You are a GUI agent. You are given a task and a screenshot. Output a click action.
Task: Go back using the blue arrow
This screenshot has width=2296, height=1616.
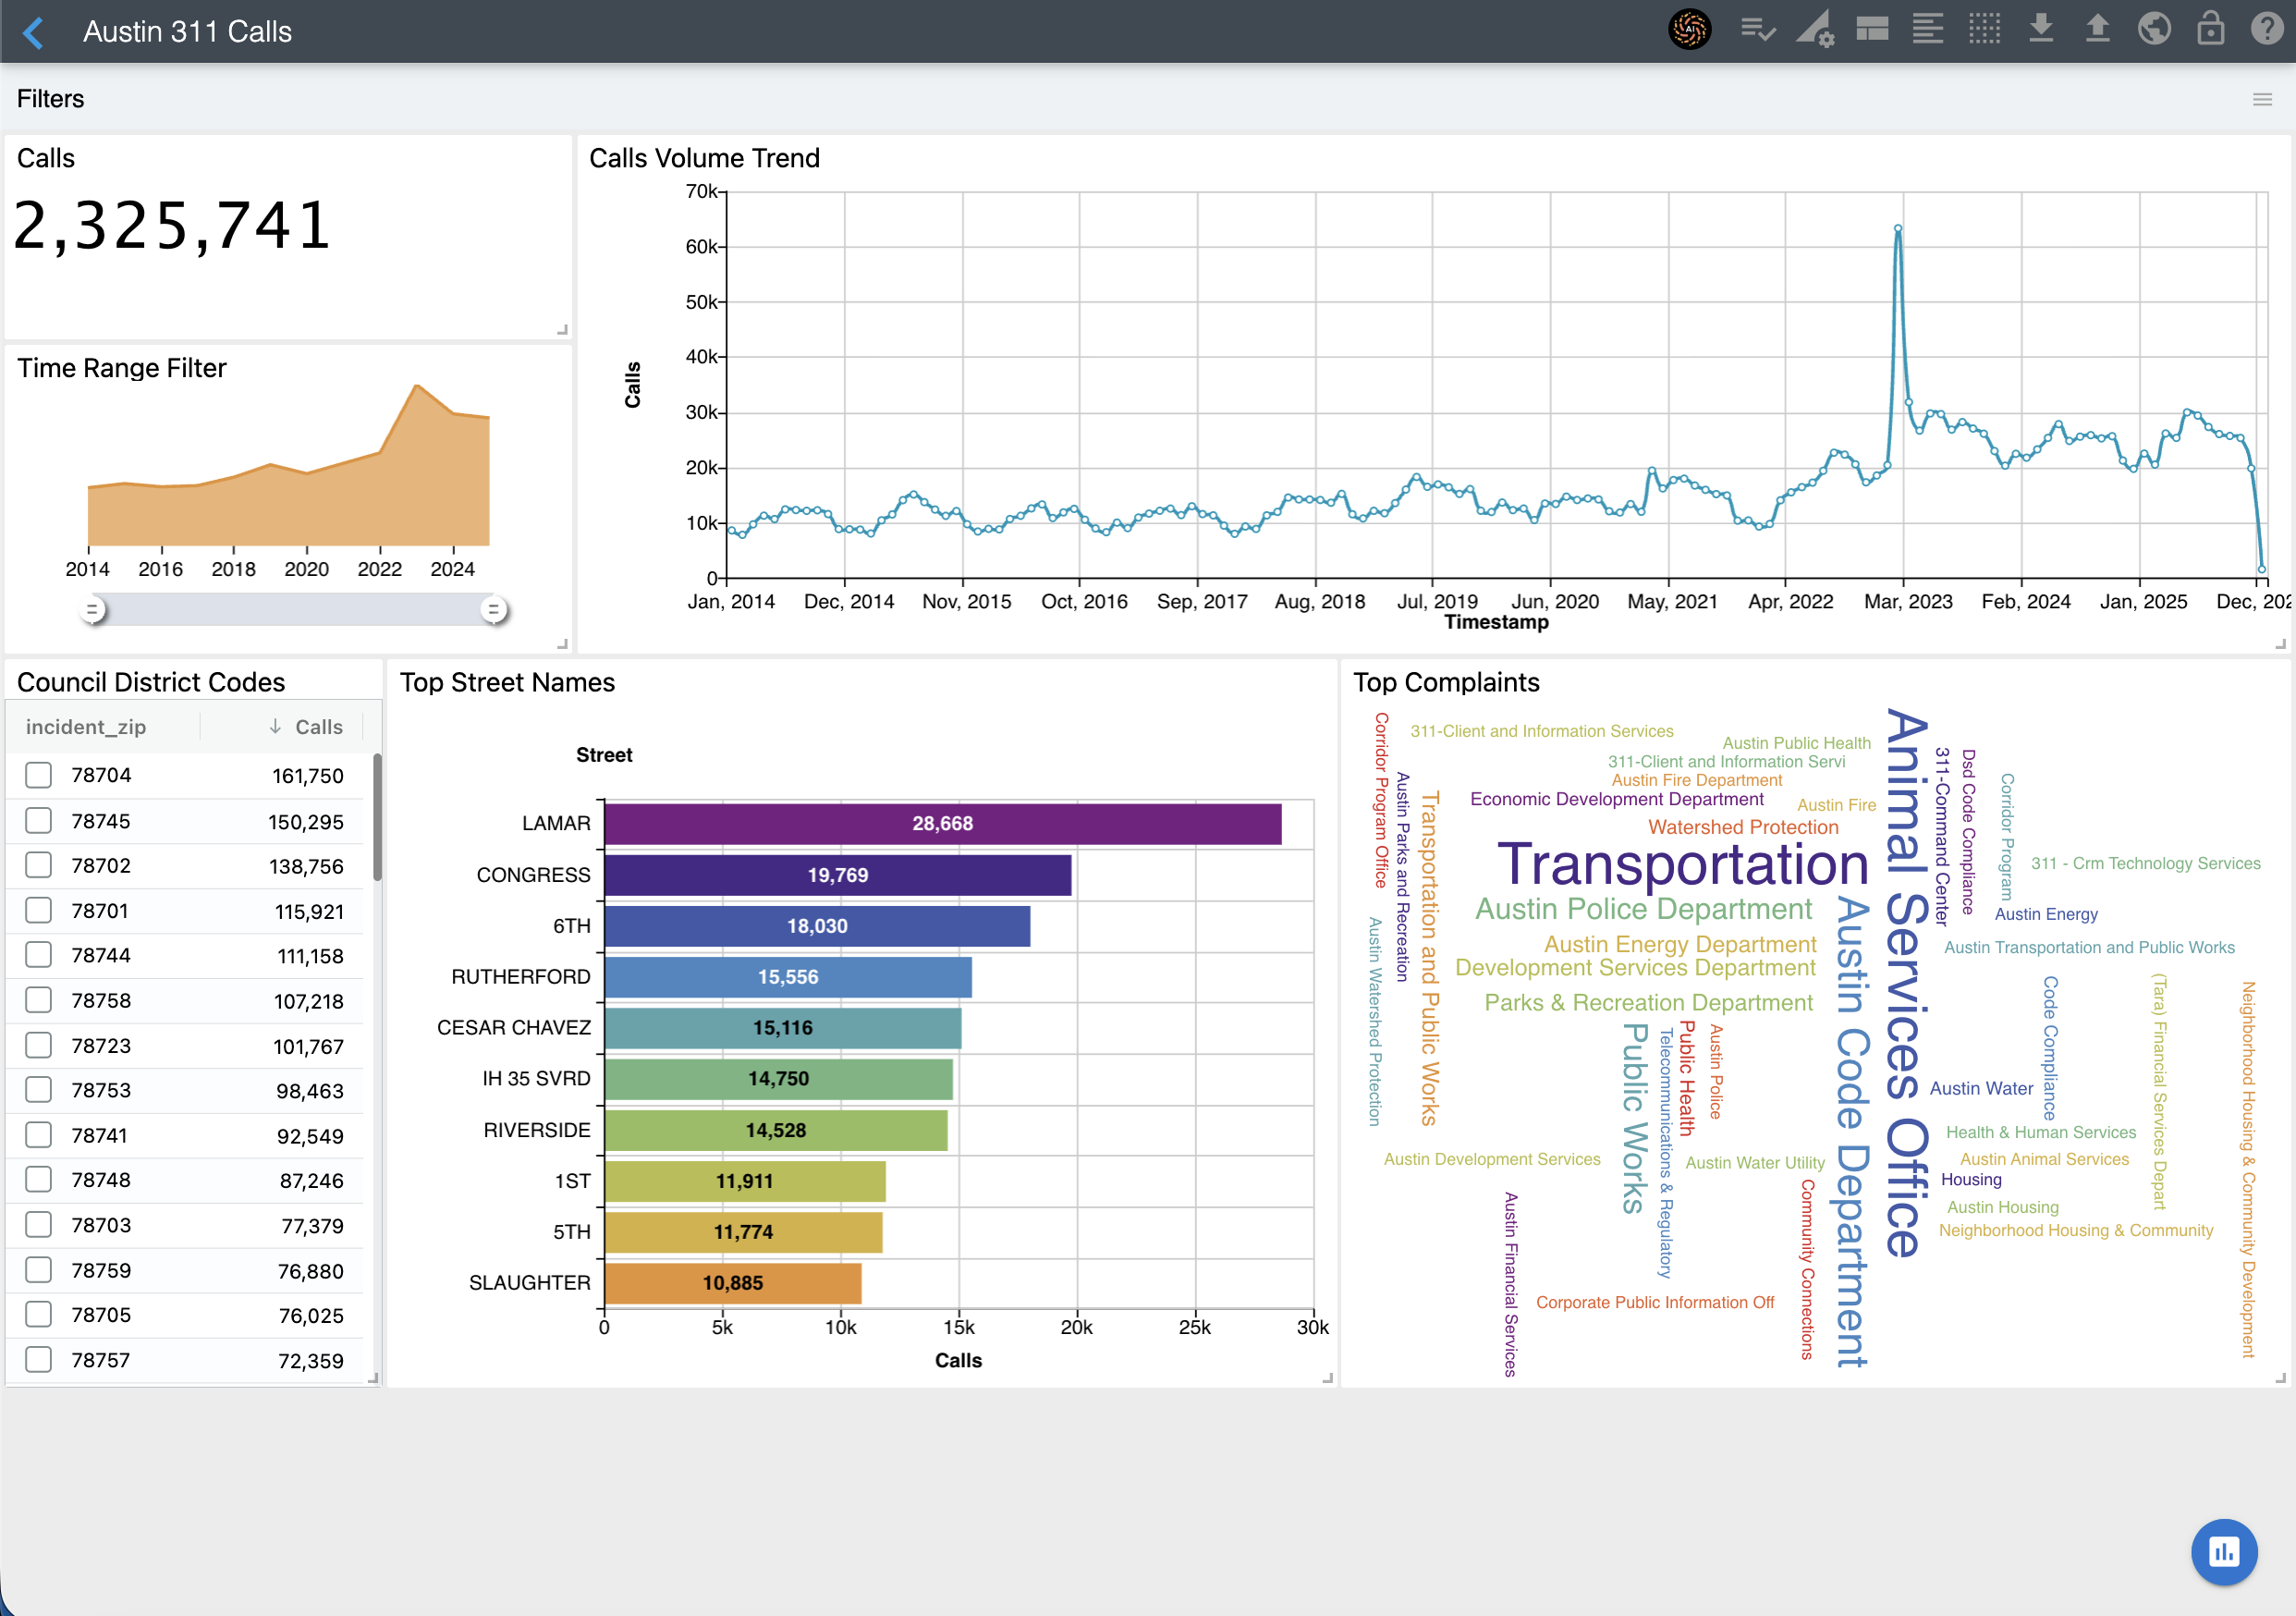pos(34,32)
